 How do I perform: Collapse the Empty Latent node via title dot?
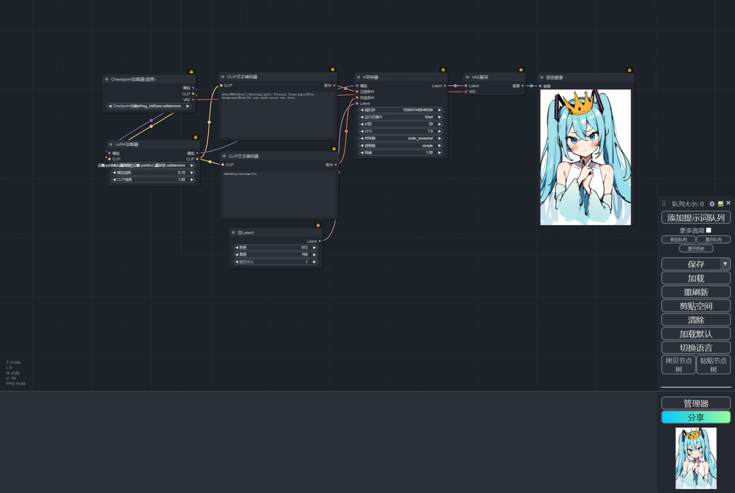pyautogui.click(x=233, y=232)
